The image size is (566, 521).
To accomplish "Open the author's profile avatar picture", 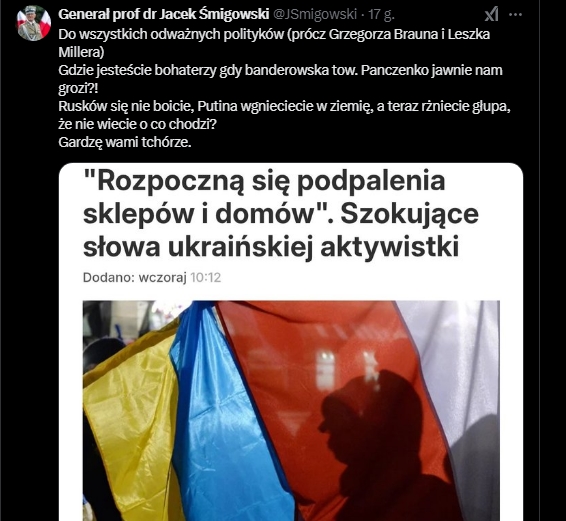I will tap(34, 23).
